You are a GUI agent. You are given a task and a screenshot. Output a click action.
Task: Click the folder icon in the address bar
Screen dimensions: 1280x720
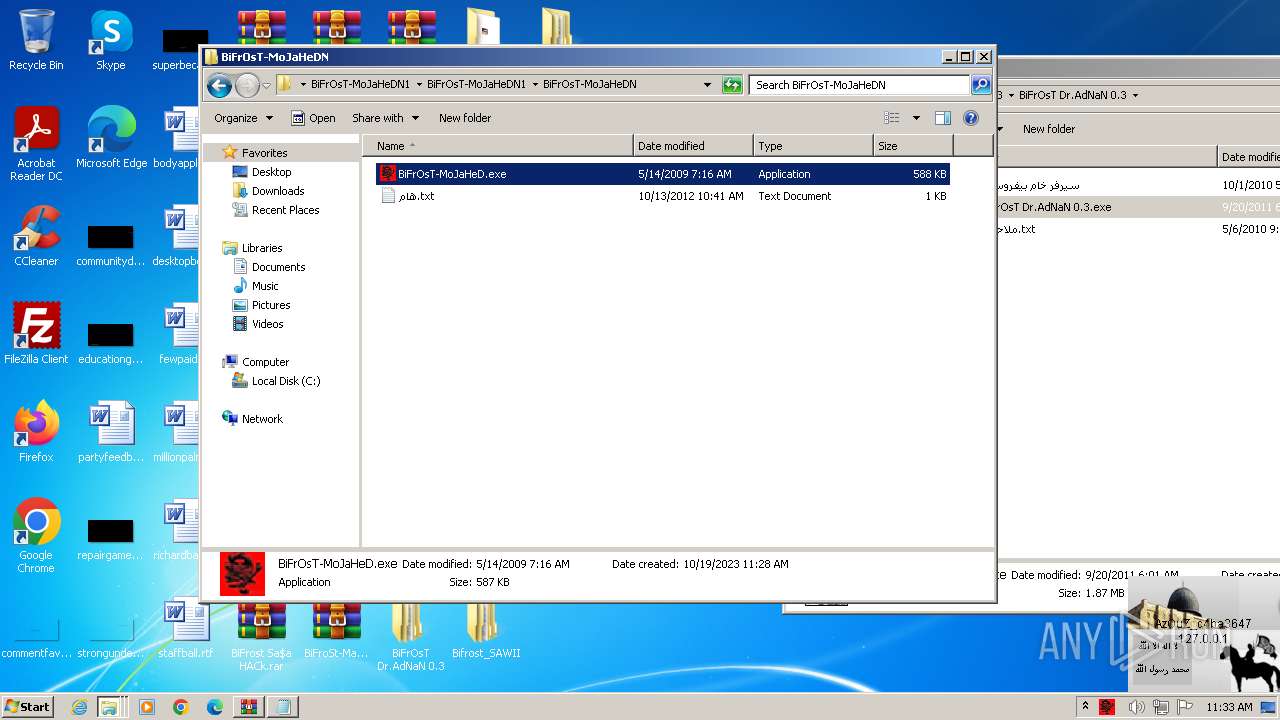point(284,84)
